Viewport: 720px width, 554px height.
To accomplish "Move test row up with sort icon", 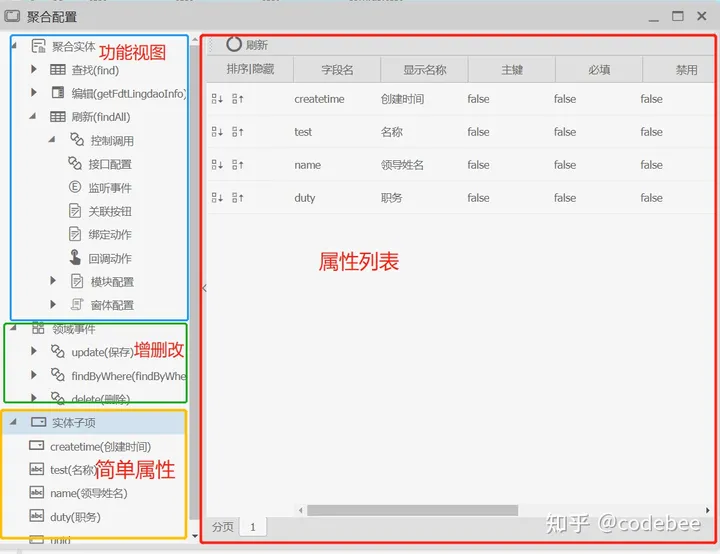I will (238, 132).
